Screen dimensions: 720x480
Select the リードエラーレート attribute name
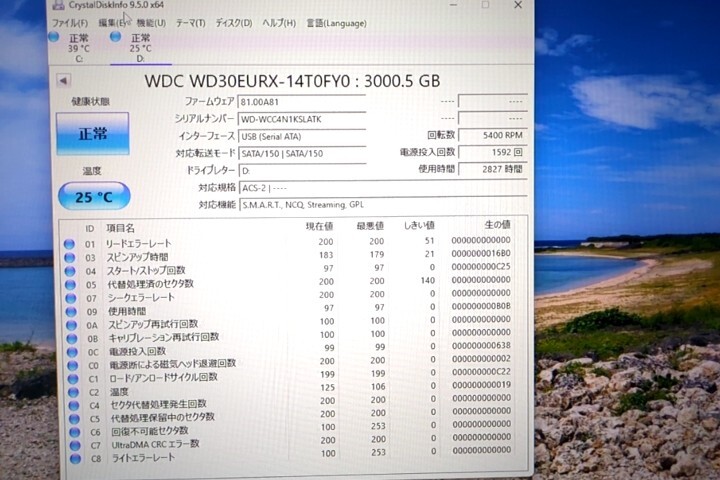click(138, 243)
